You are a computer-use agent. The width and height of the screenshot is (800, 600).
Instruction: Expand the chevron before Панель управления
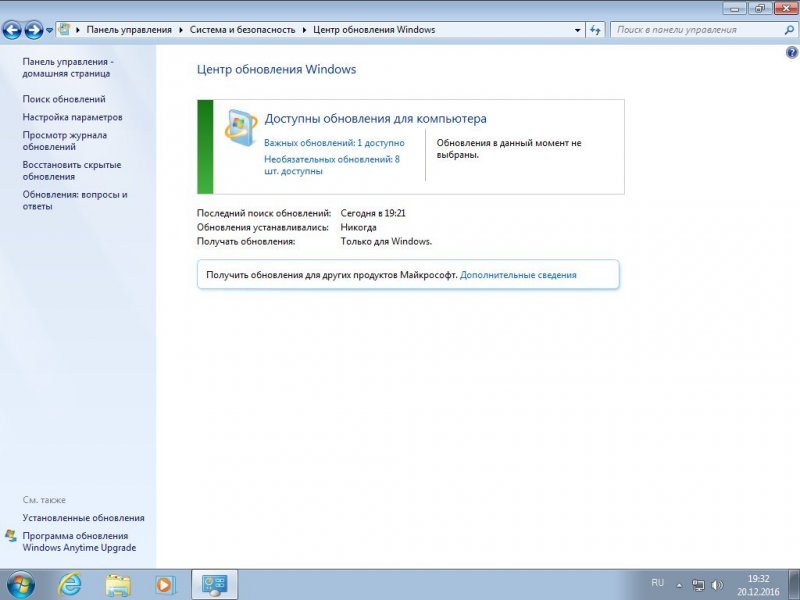(78, 30)
